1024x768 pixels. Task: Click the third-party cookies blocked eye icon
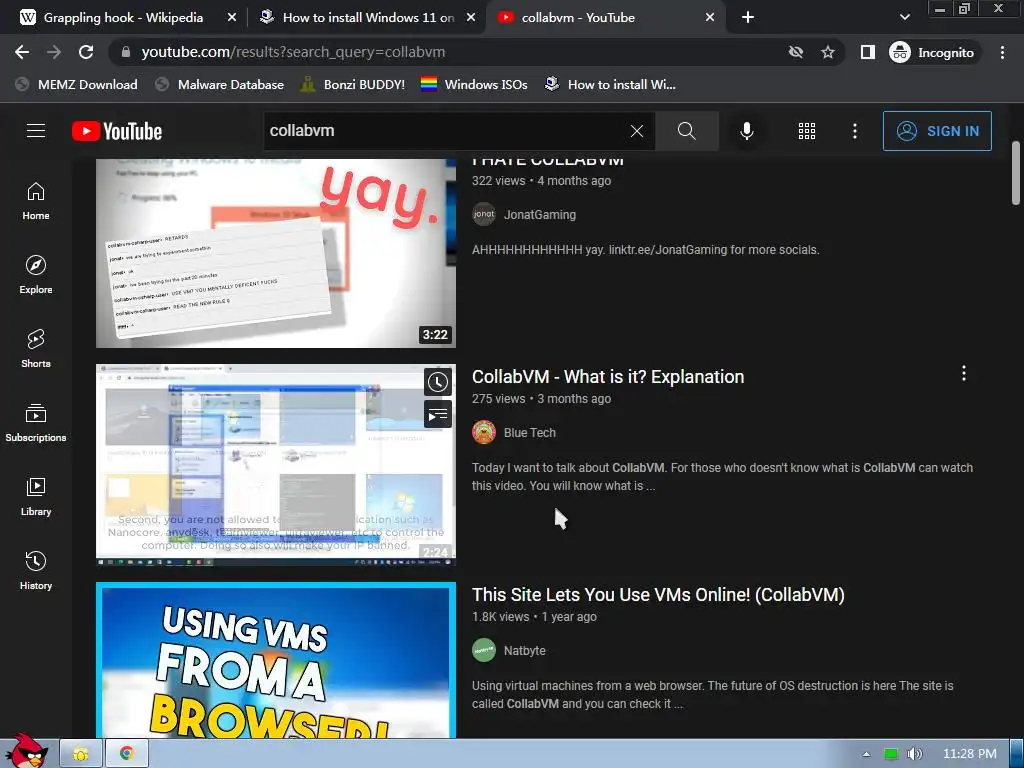click(x=795, y=52)
